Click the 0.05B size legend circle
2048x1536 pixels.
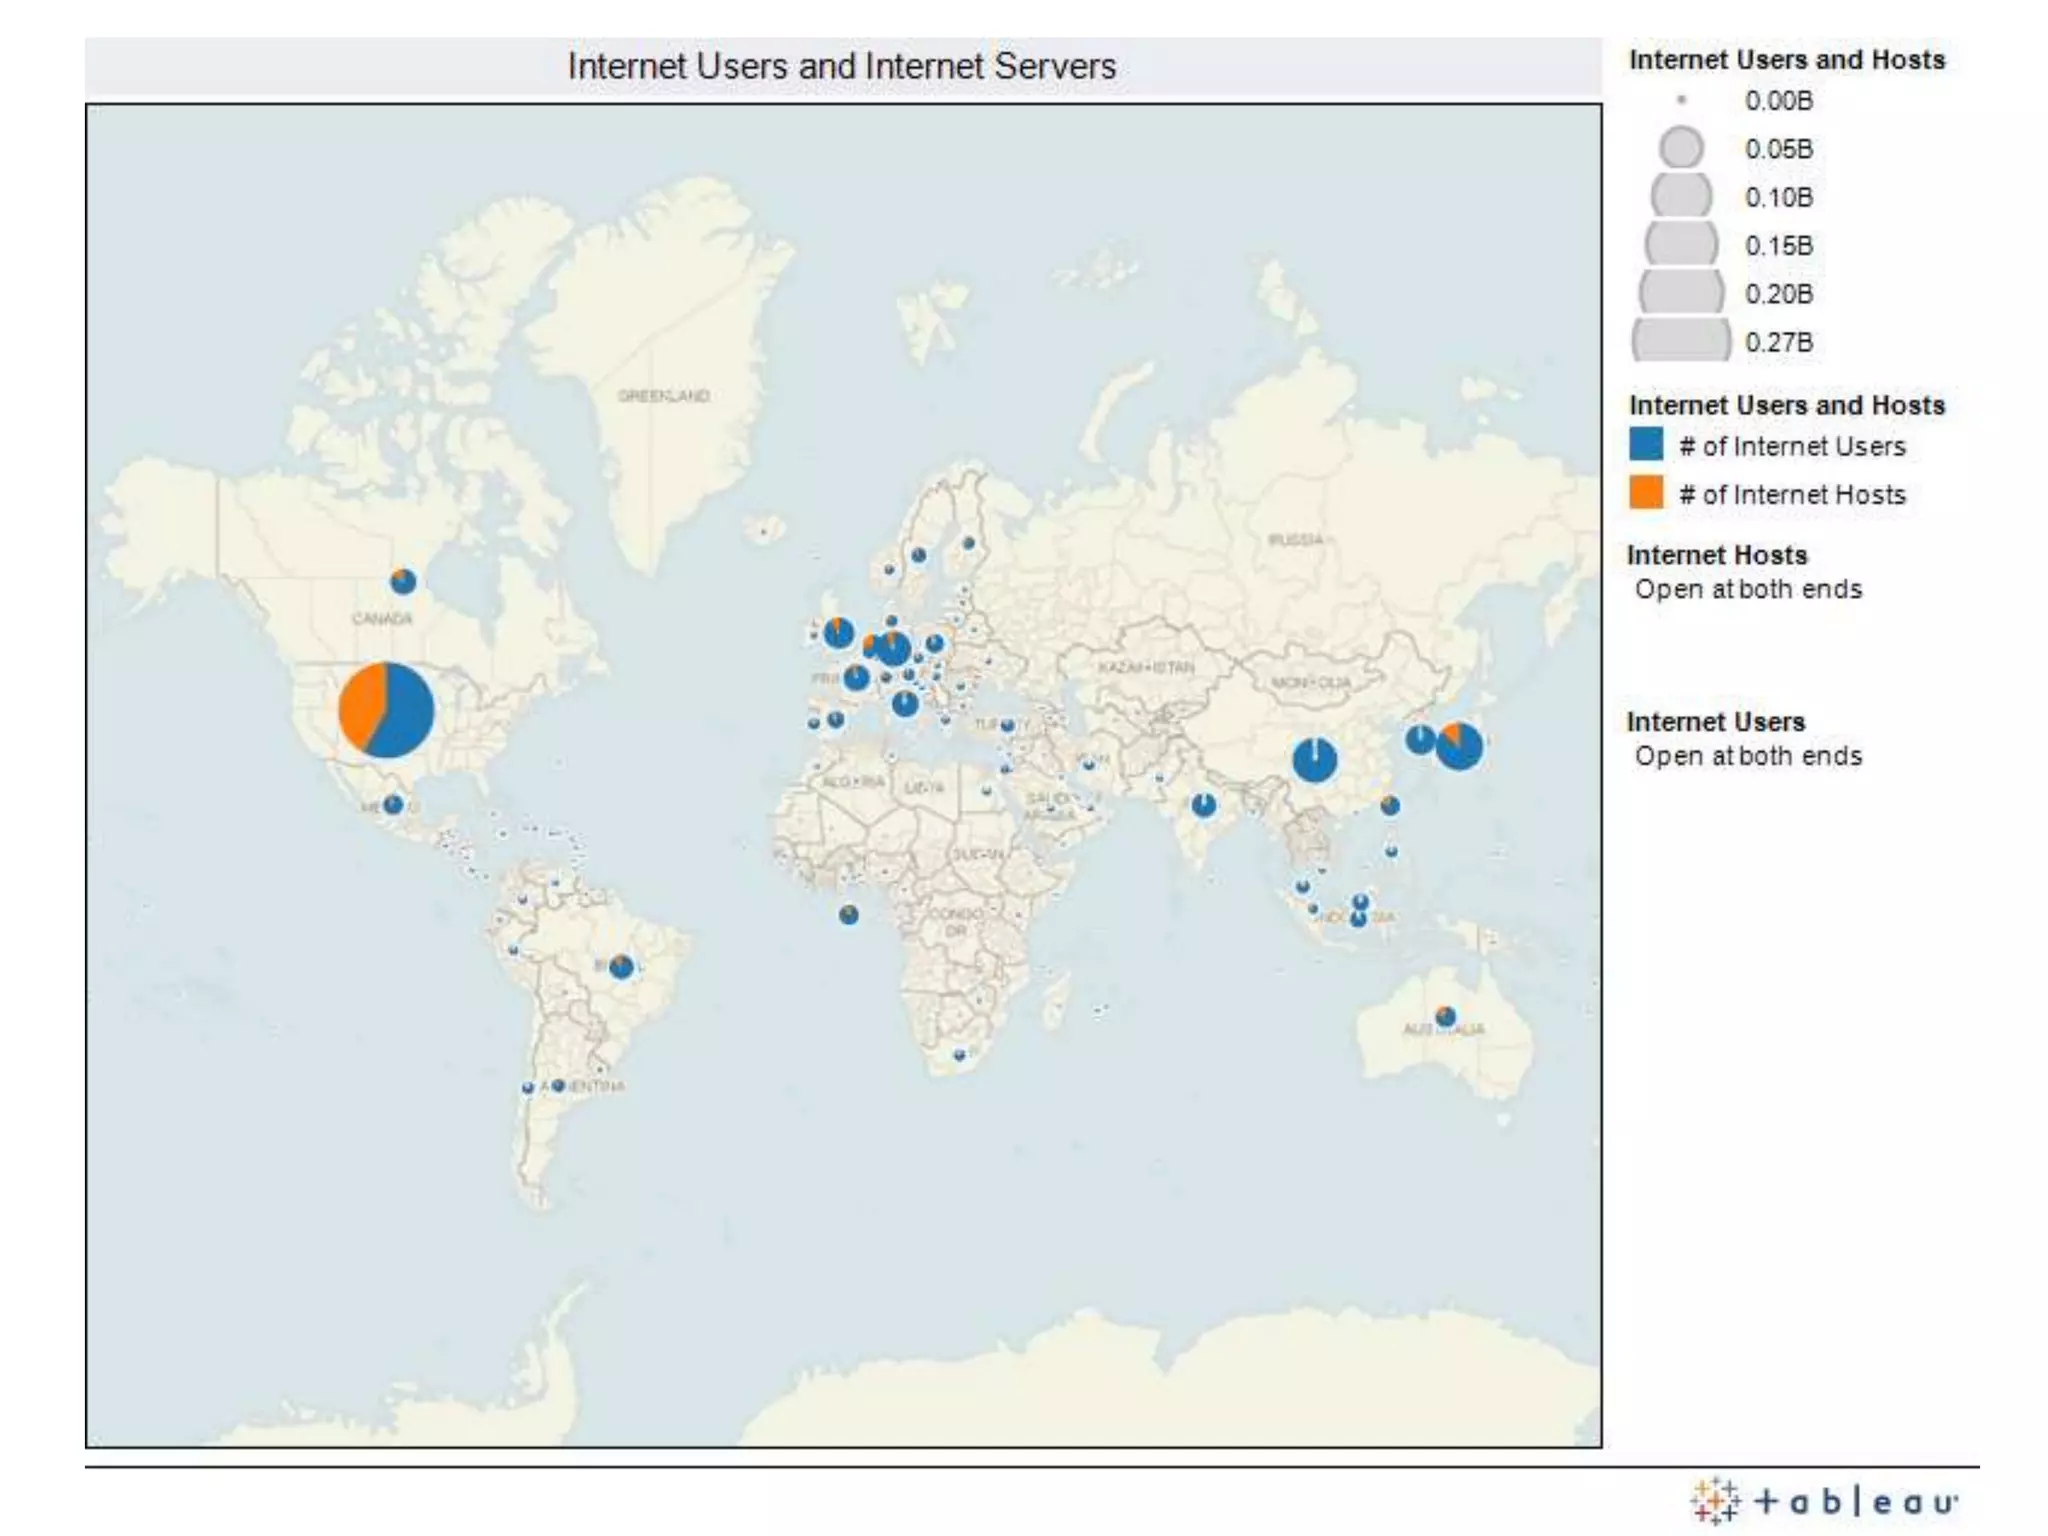(x=1681, y=148)
